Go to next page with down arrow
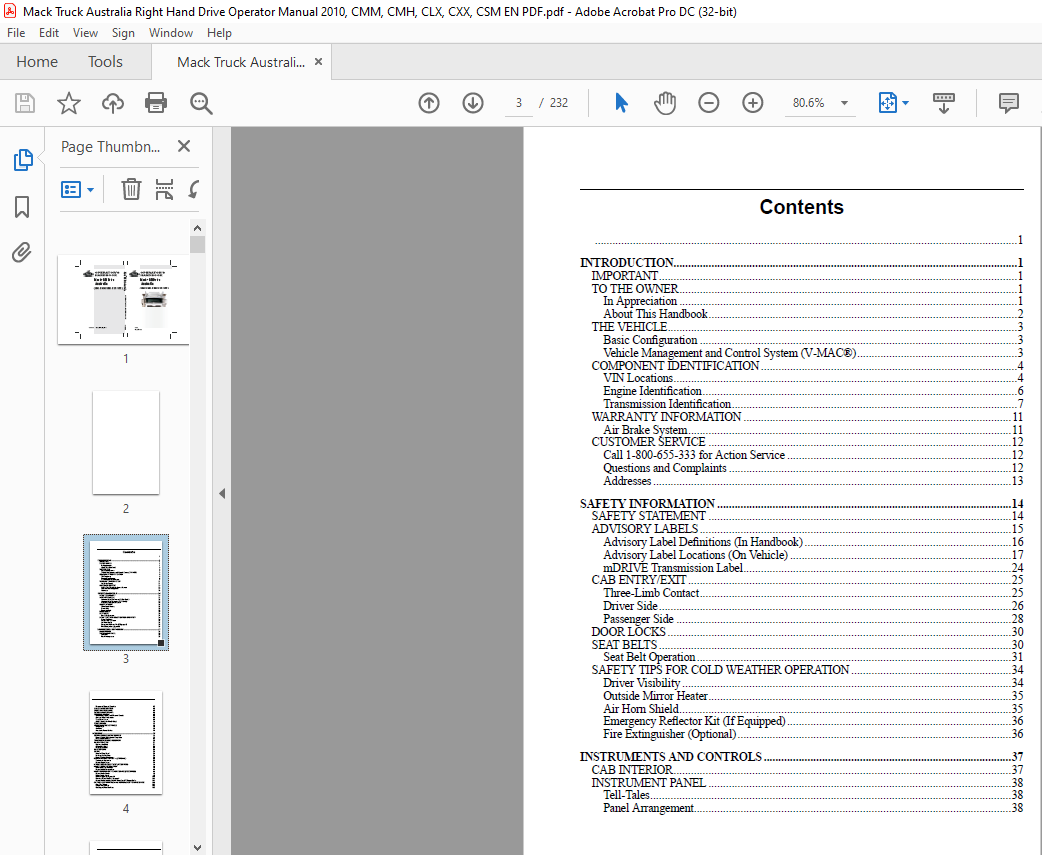 pyautogui.click(x=472, y=103)
